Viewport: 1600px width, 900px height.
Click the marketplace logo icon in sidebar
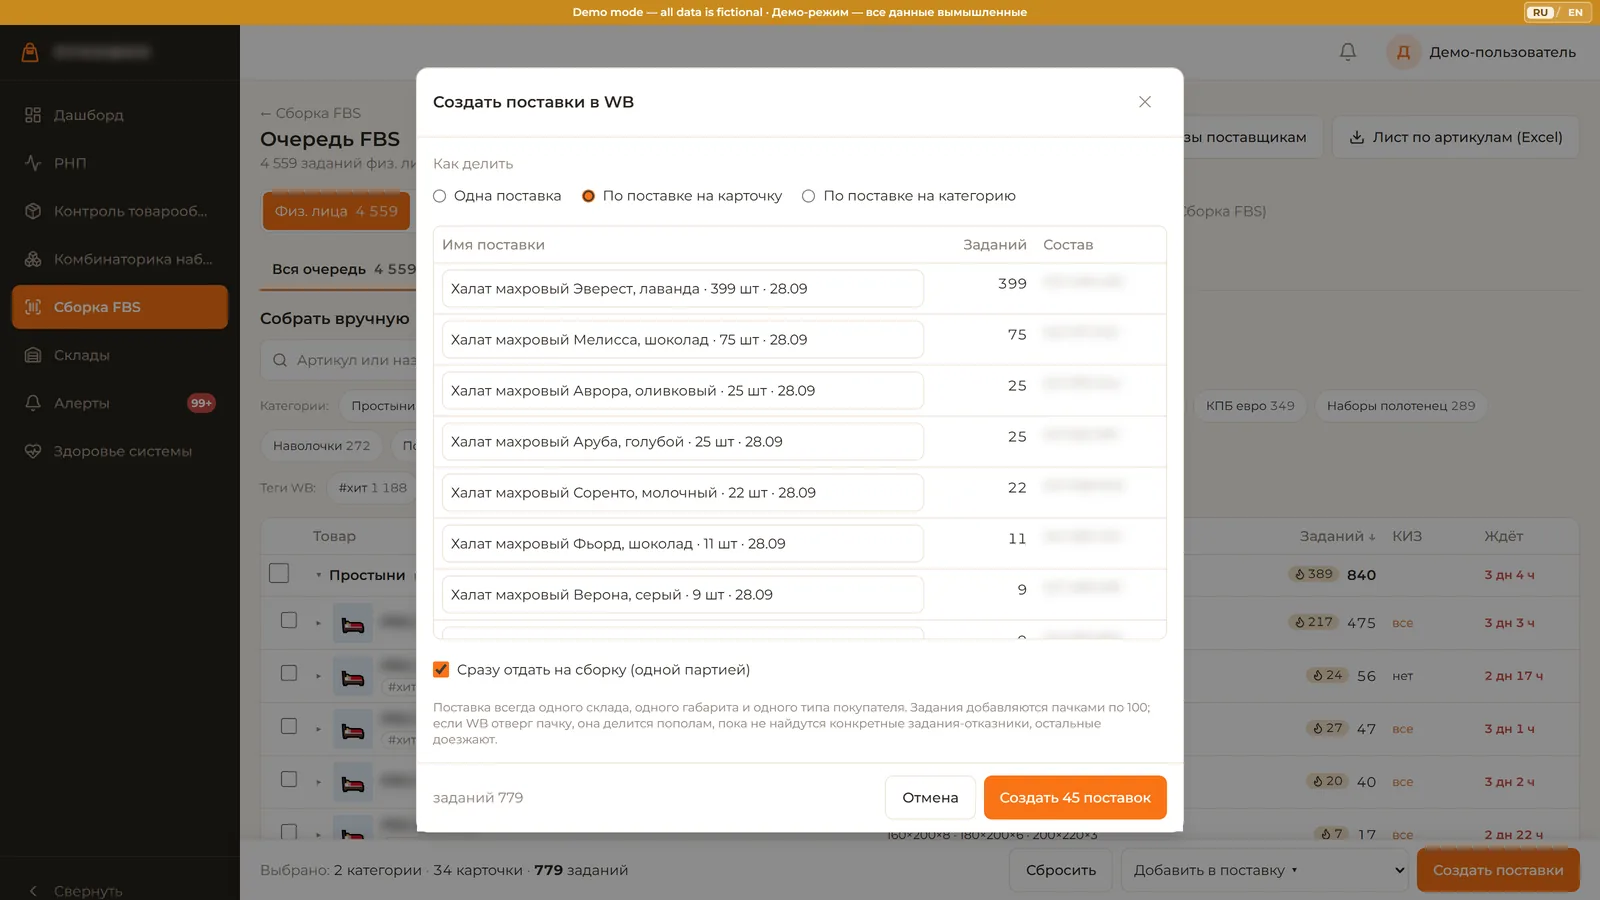[30, 52]
